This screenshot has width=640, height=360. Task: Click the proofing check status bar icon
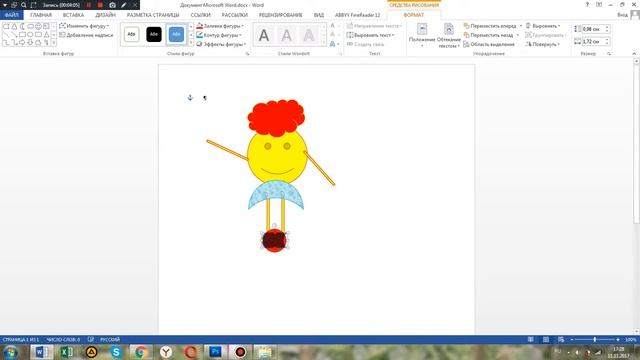pos(90,340)
